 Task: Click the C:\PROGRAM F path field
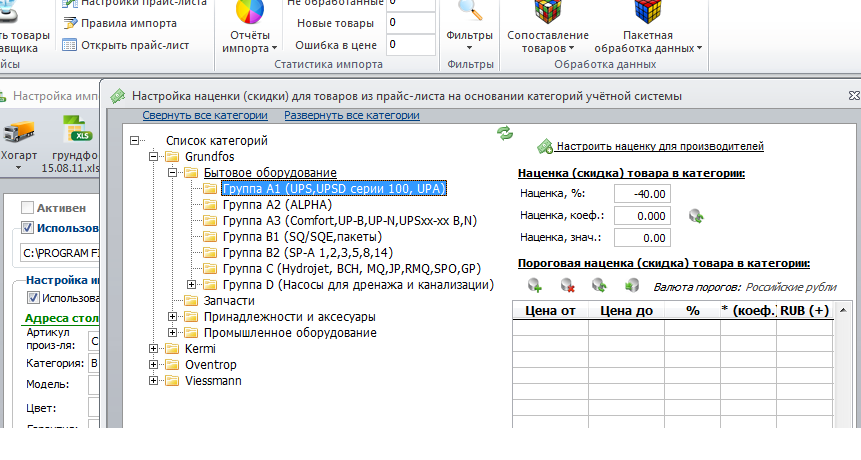pyautogui.click(x=60, y=253)
